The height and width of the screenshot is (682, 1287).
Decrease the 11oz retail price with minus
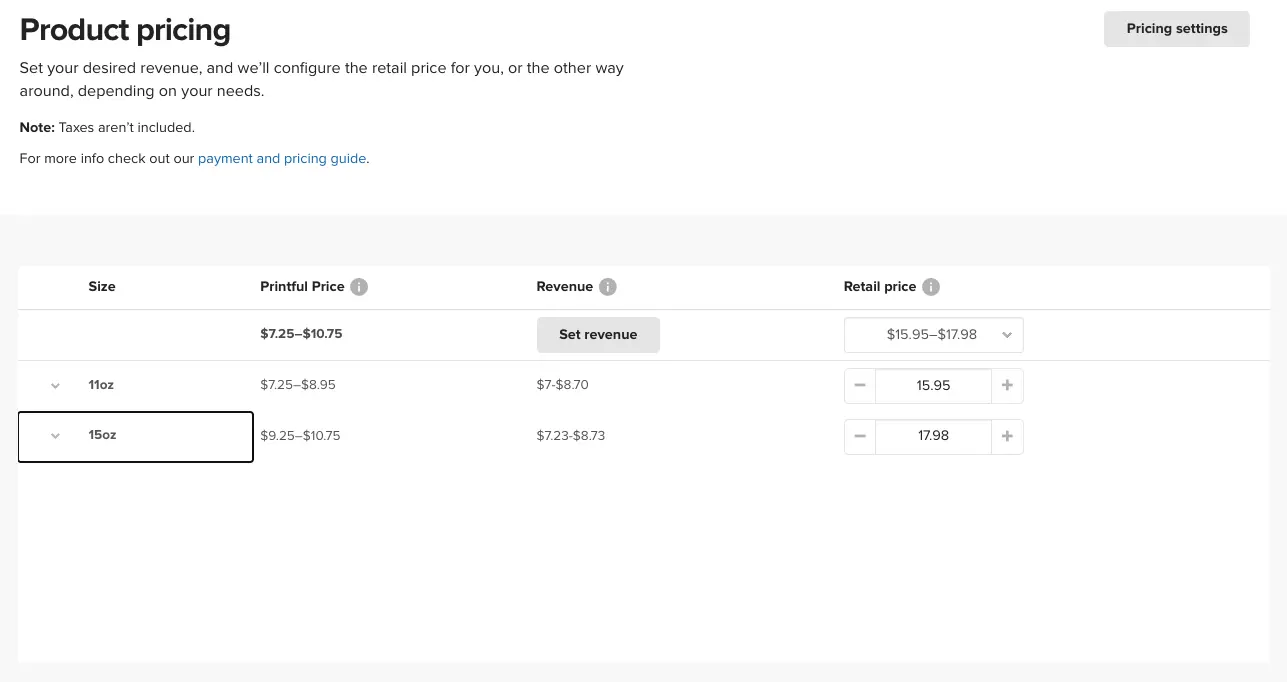pyautogui.click(x=860, y=386)
